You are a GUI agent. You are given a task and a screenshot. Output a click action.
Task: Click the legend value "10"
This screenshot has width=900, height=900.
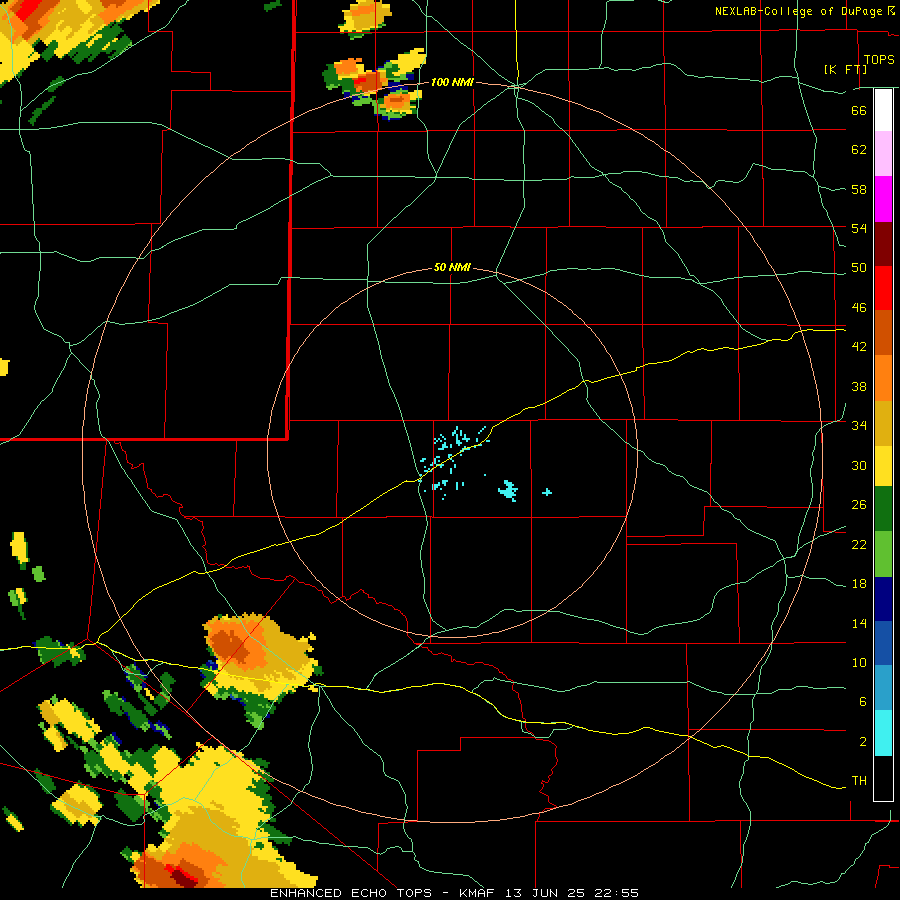(859, 663)
